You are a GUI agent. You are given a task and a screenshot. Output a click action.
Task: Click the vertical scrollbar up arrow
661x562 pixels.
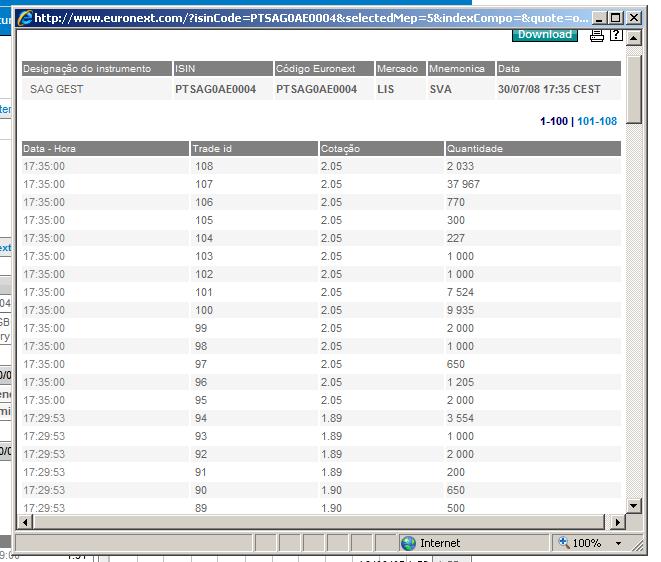pos(634,38)
